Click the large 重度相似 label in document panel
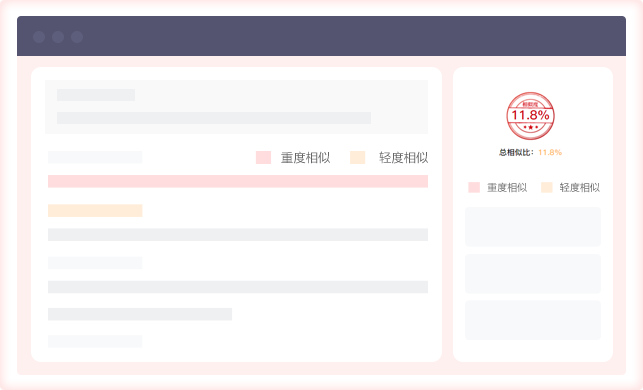The width and height of the screenshot is (643, 390). [306, 157]
